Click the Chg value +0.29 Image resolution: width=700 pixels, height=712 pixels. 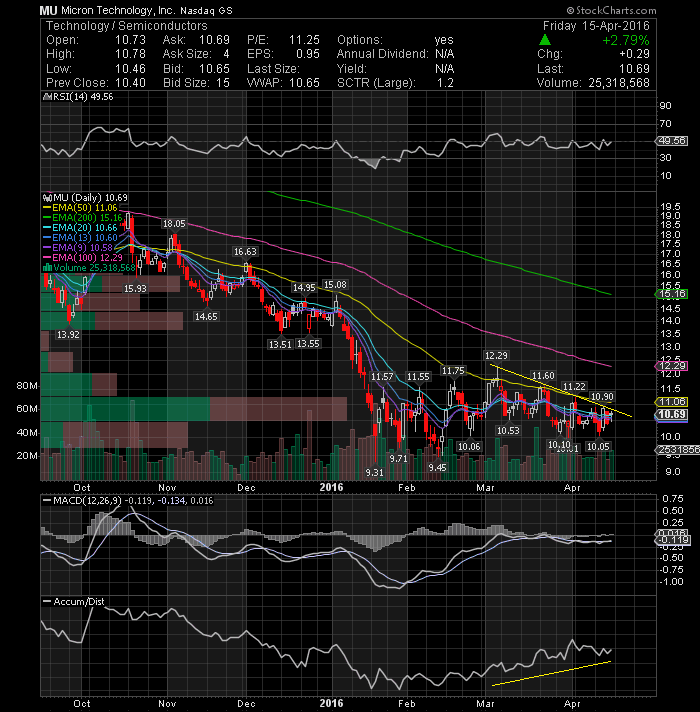point(634,54)
